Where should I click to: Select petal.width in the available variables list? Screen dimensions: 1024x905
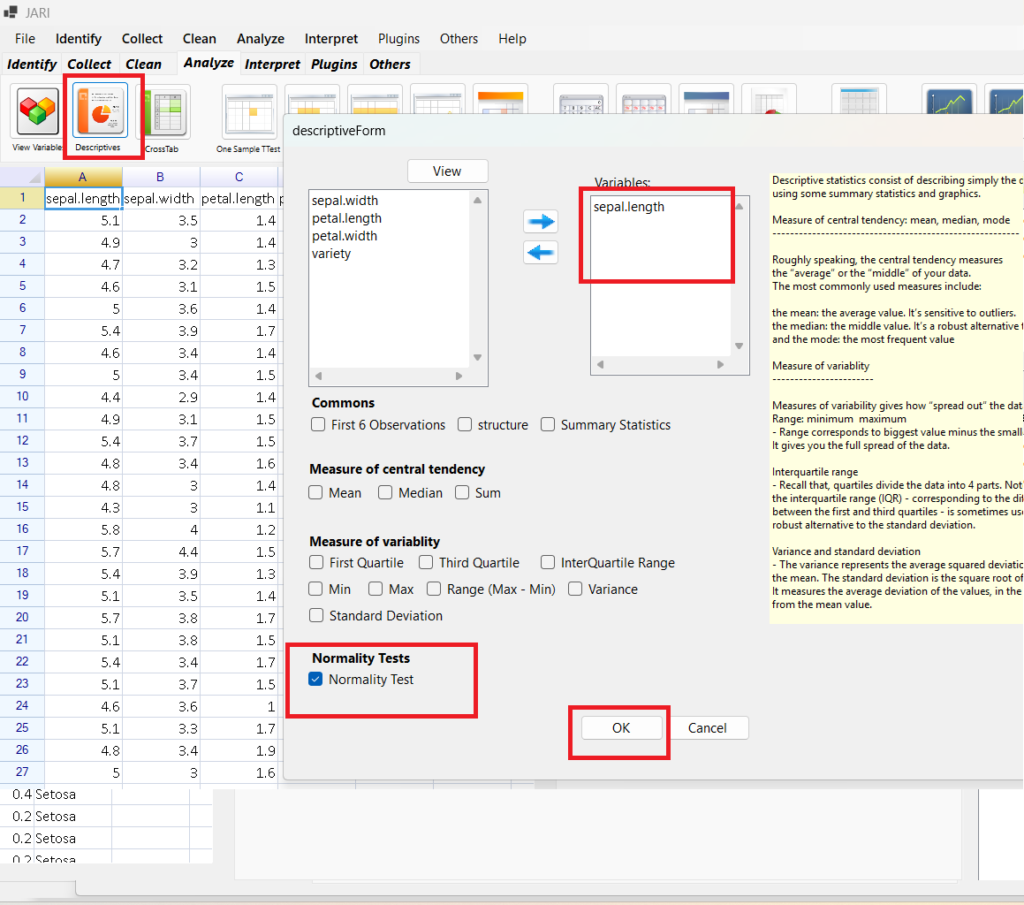click(345, 236)
